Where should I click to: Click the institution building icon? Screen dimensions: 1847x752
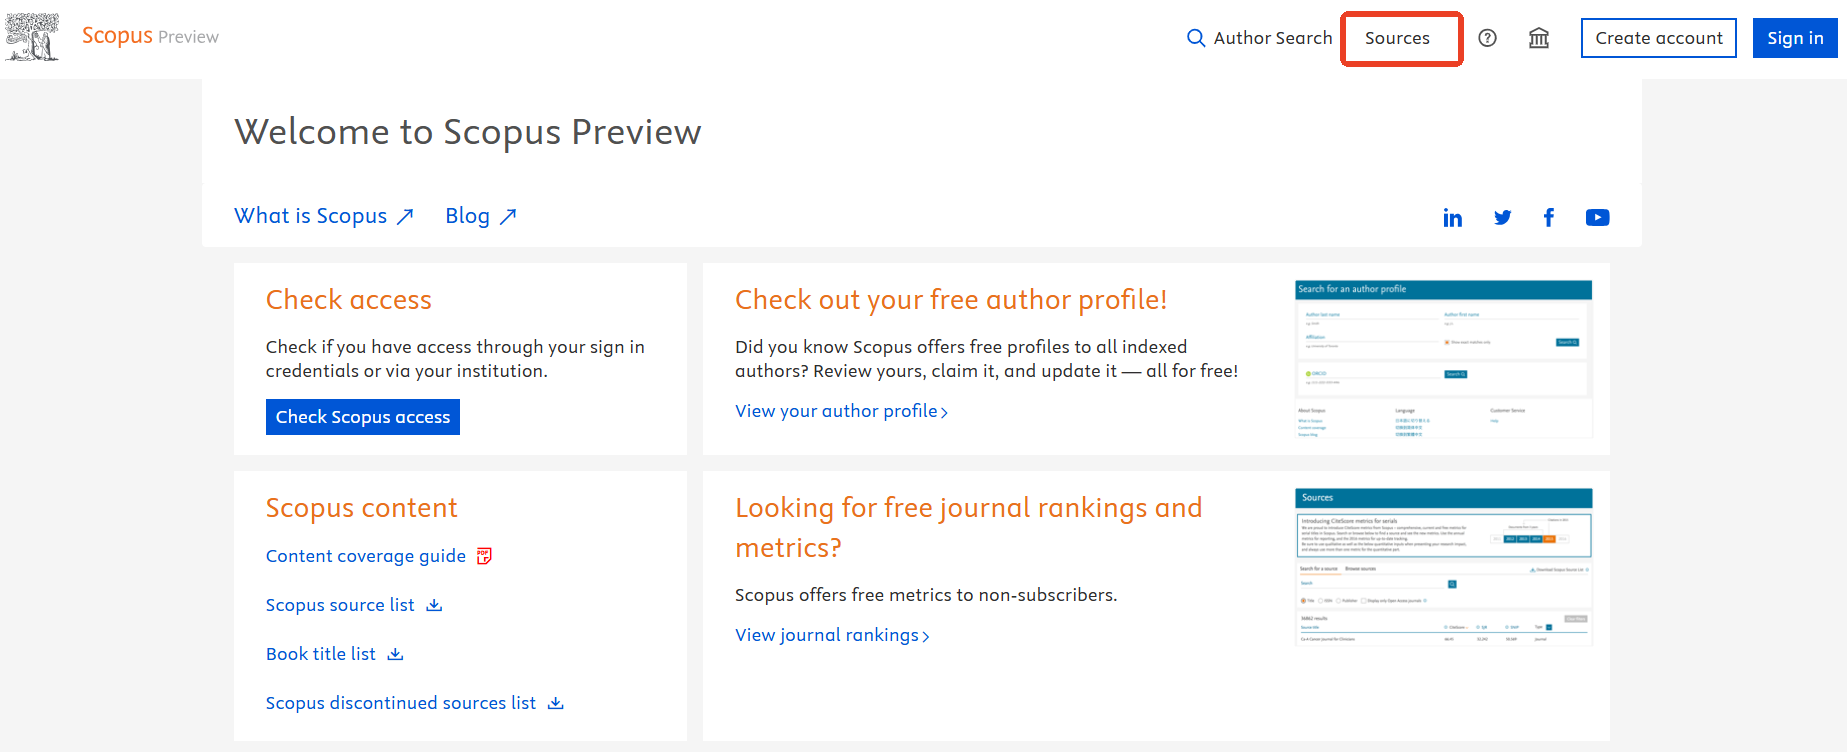tap(1539, 38)
